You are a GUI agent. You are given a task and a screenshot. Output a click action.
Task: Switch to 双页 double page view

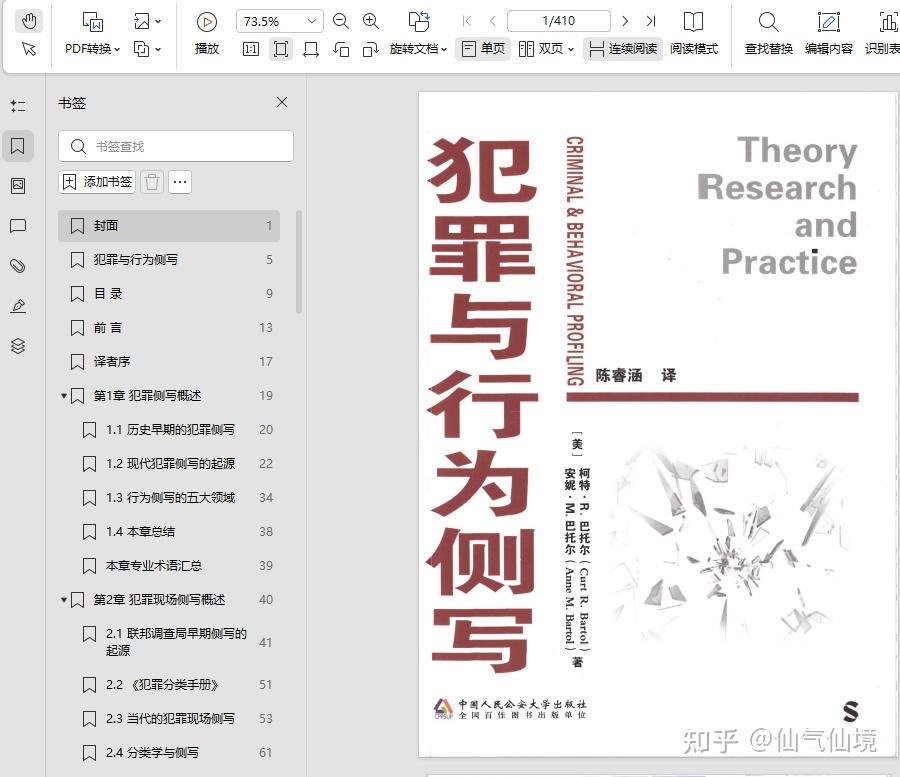click(546, 49)
